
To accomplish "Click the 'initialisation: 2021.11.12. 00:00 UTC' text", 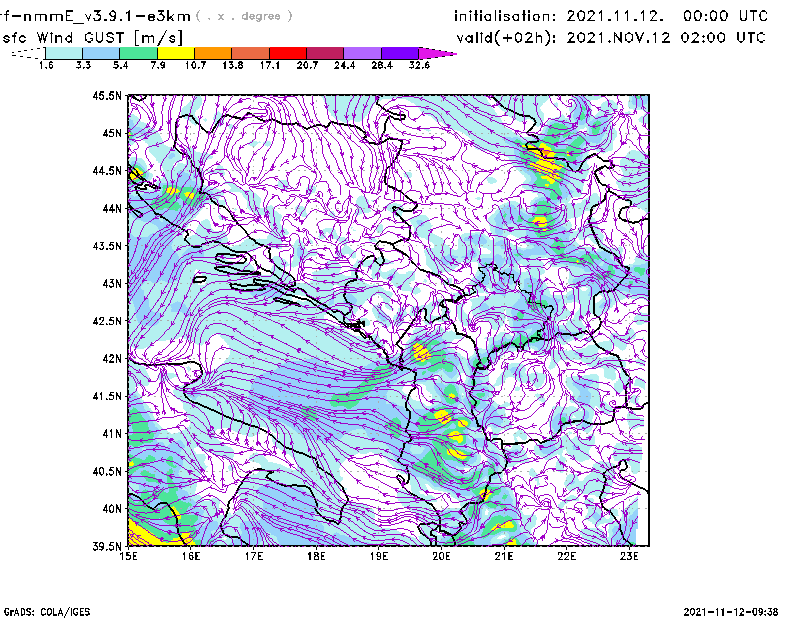I will [611, 16].
